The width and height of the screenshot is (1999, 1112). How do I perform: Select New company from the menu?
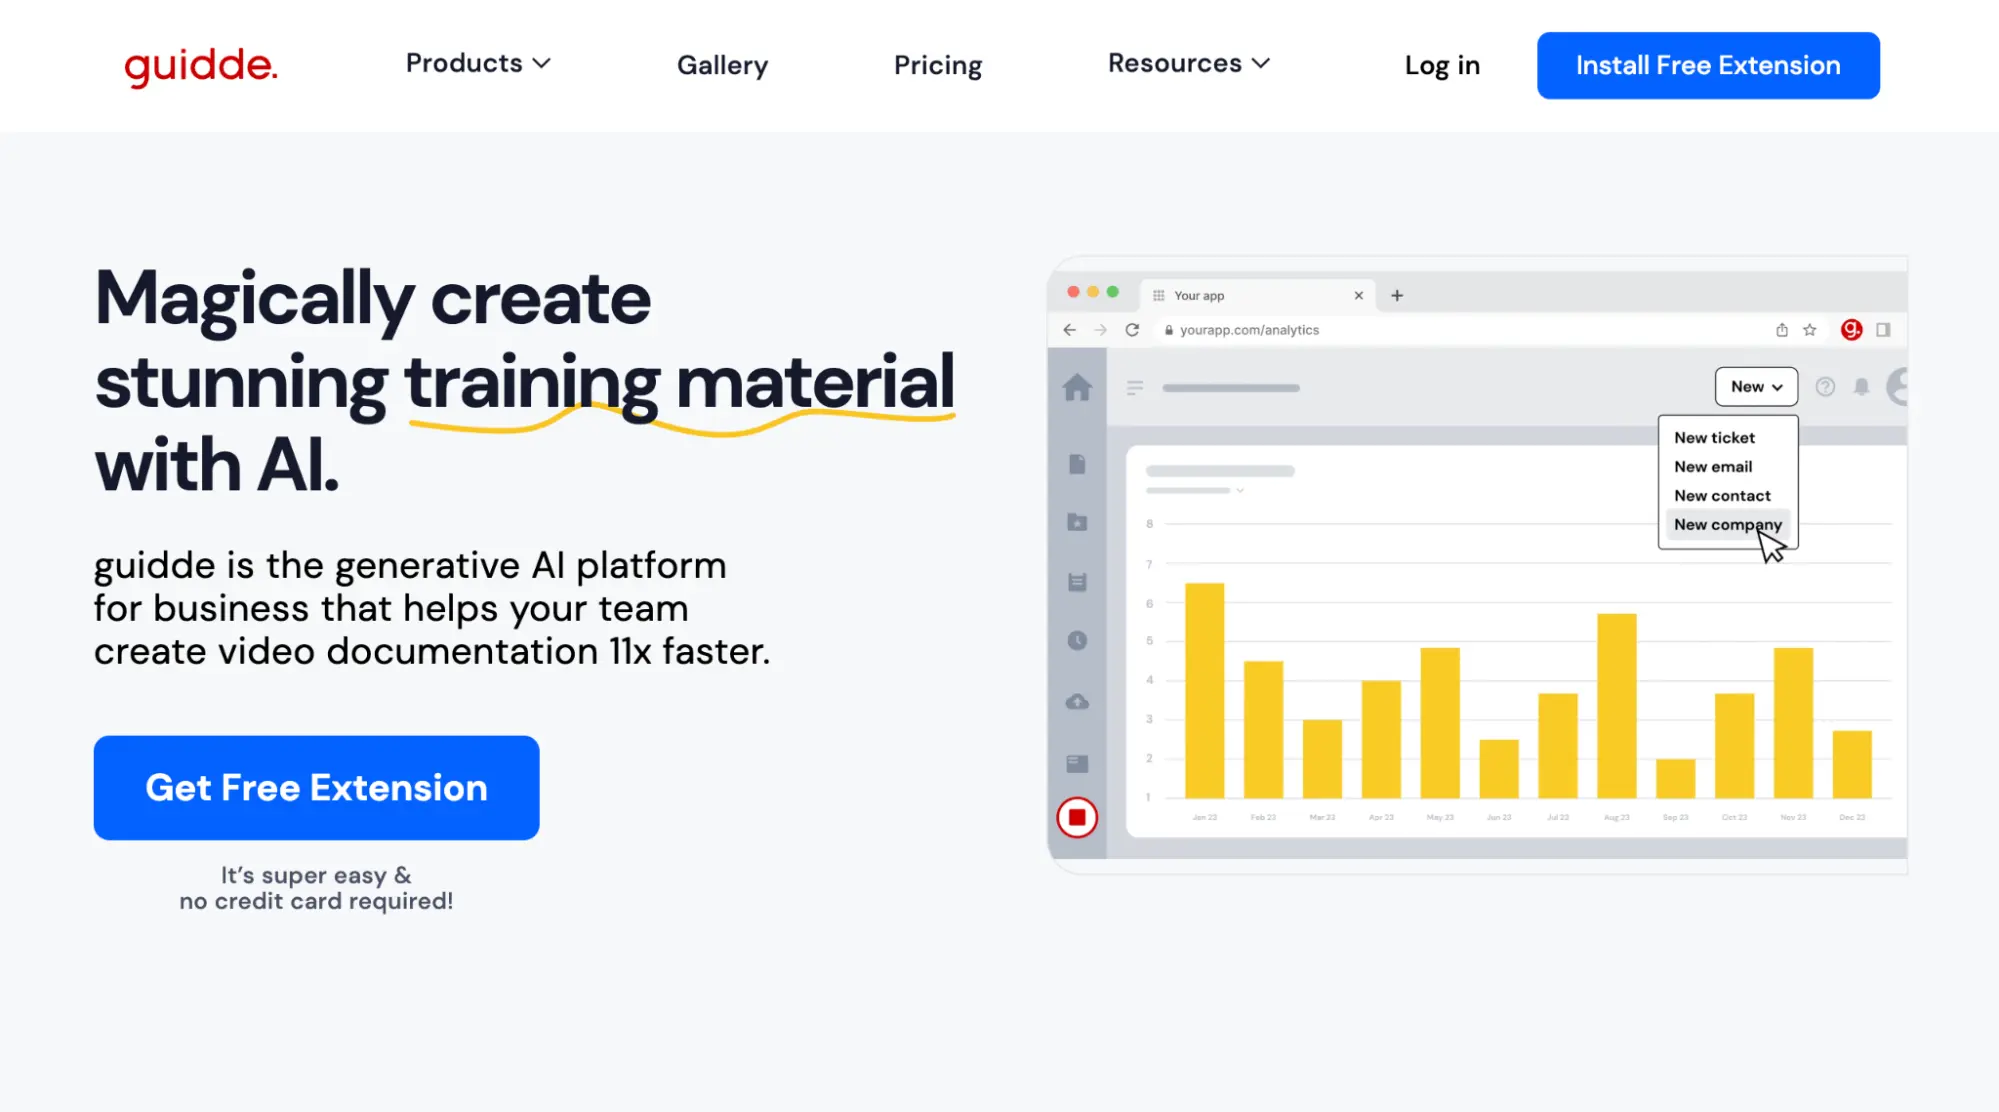pos(1727,525)
